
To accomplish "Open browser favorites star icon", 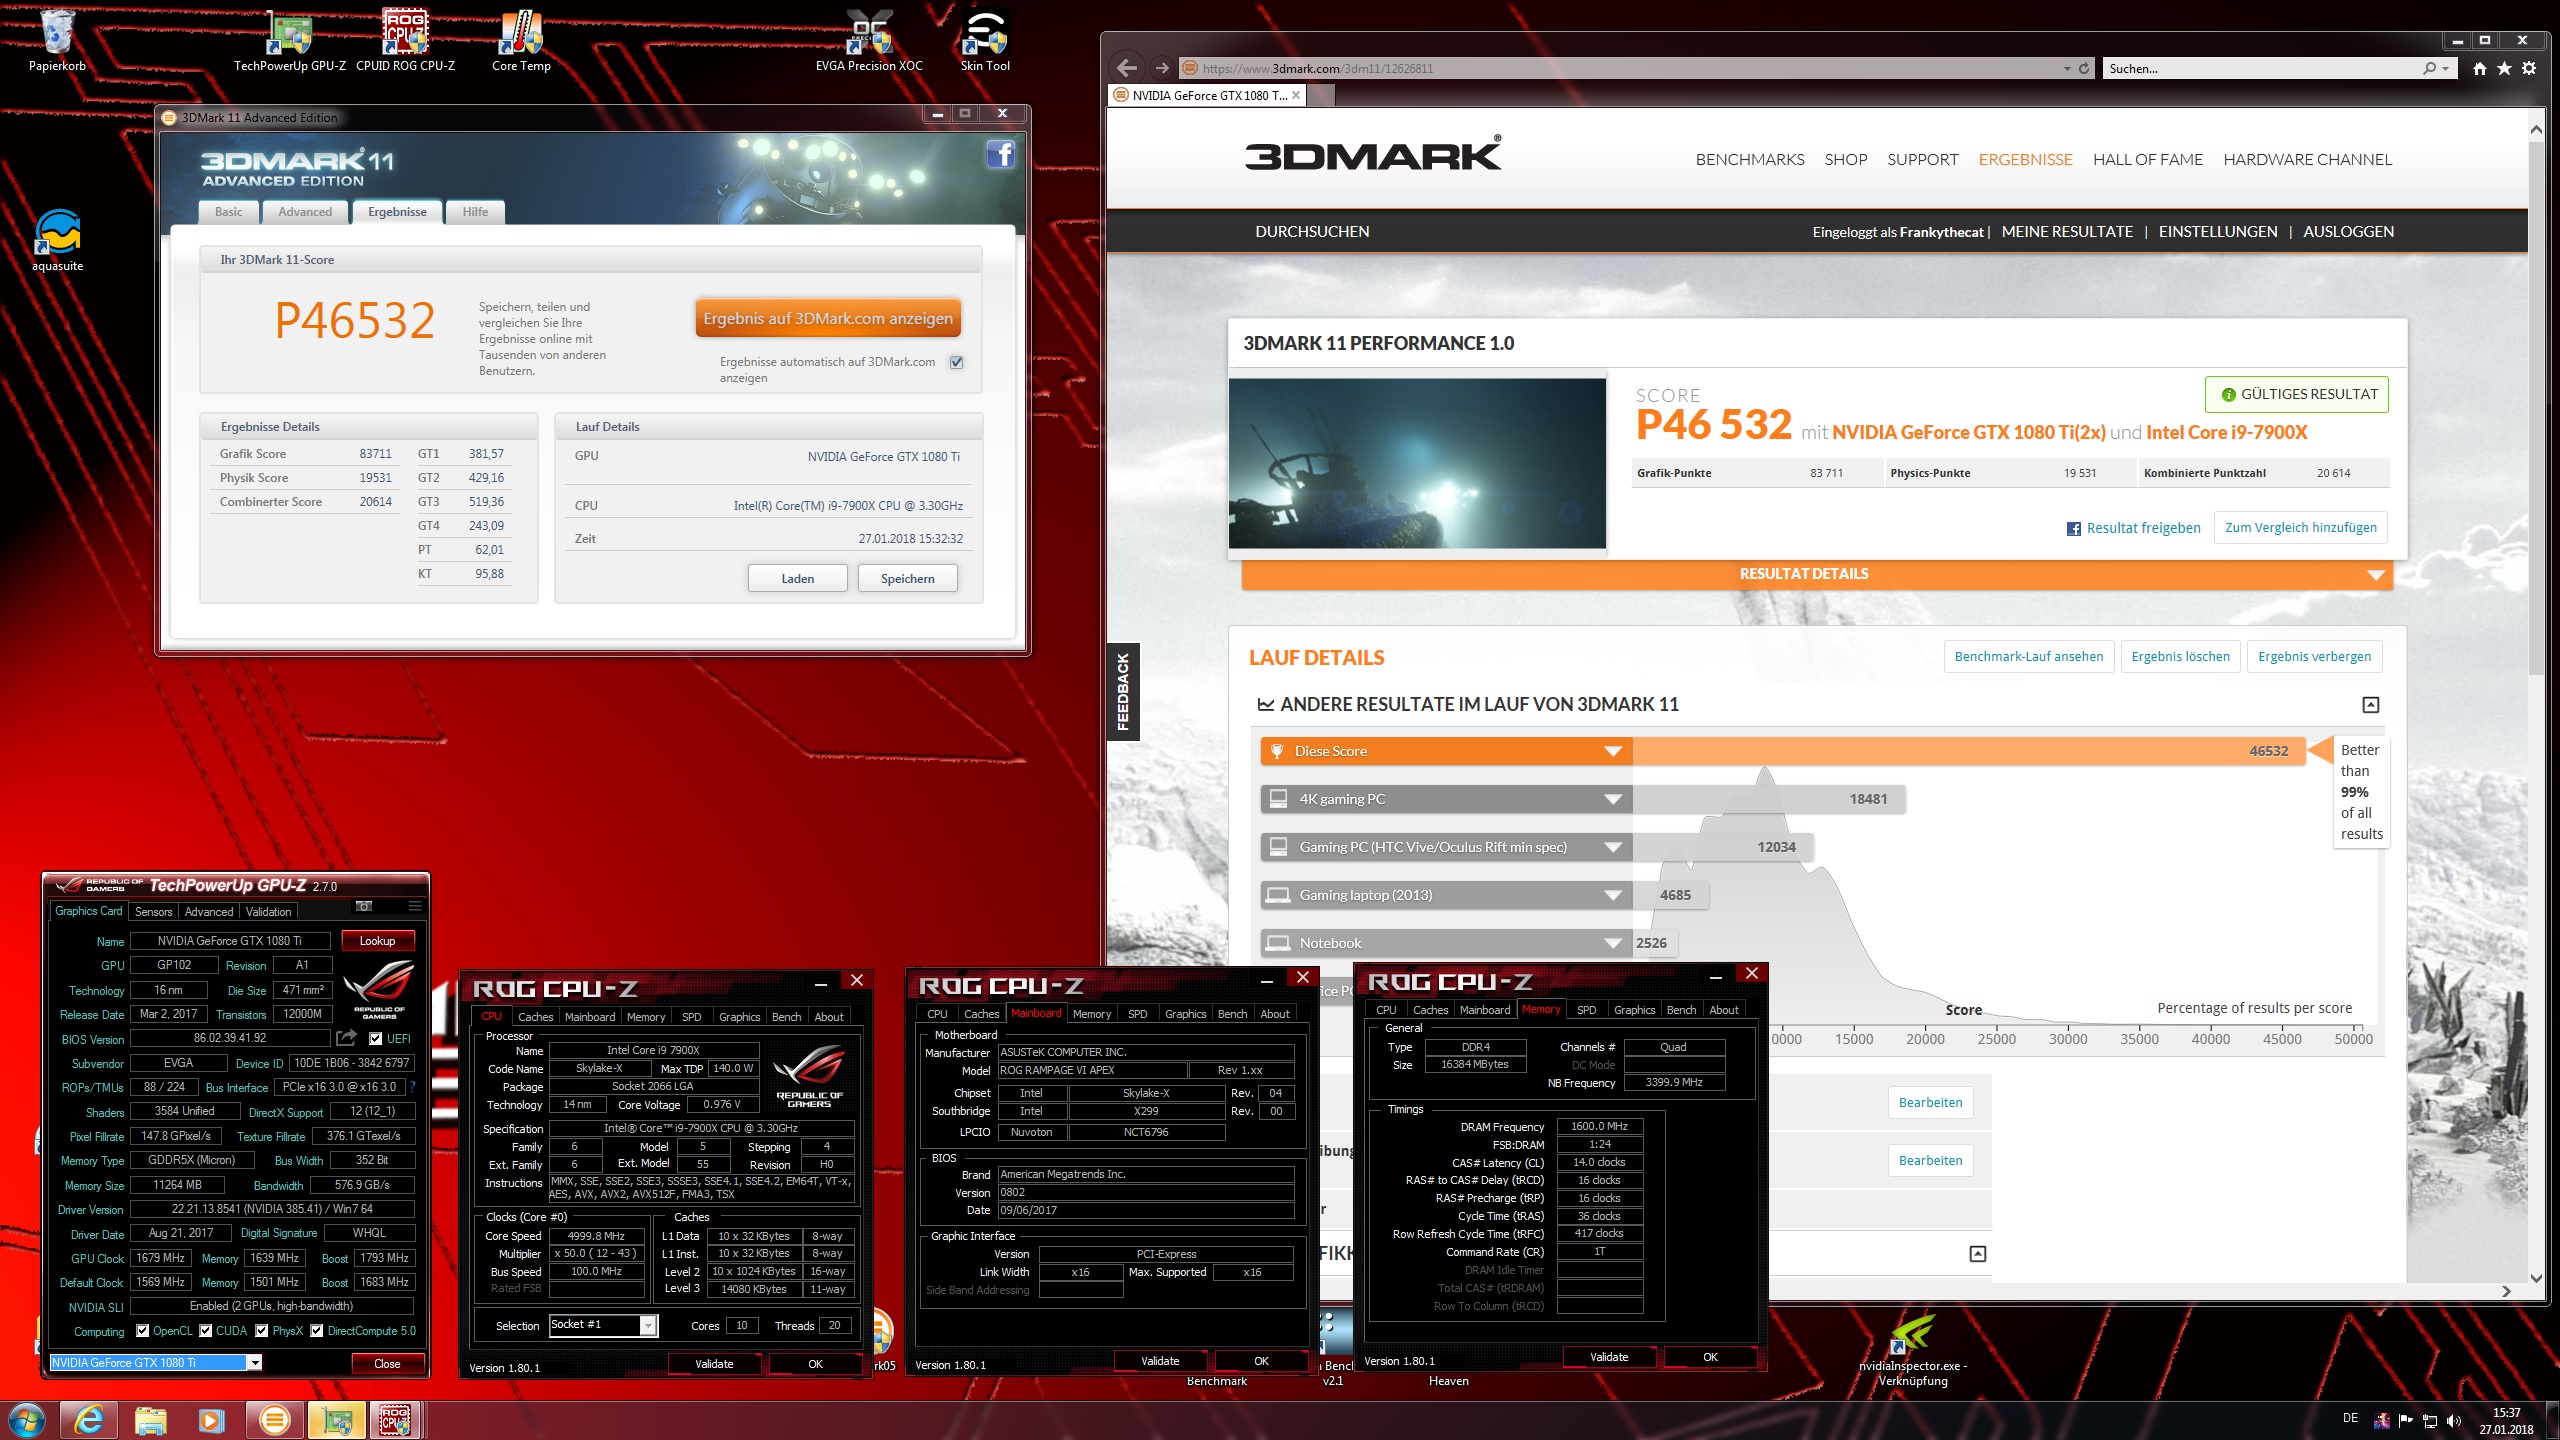I will click(x=2504, y=68).
